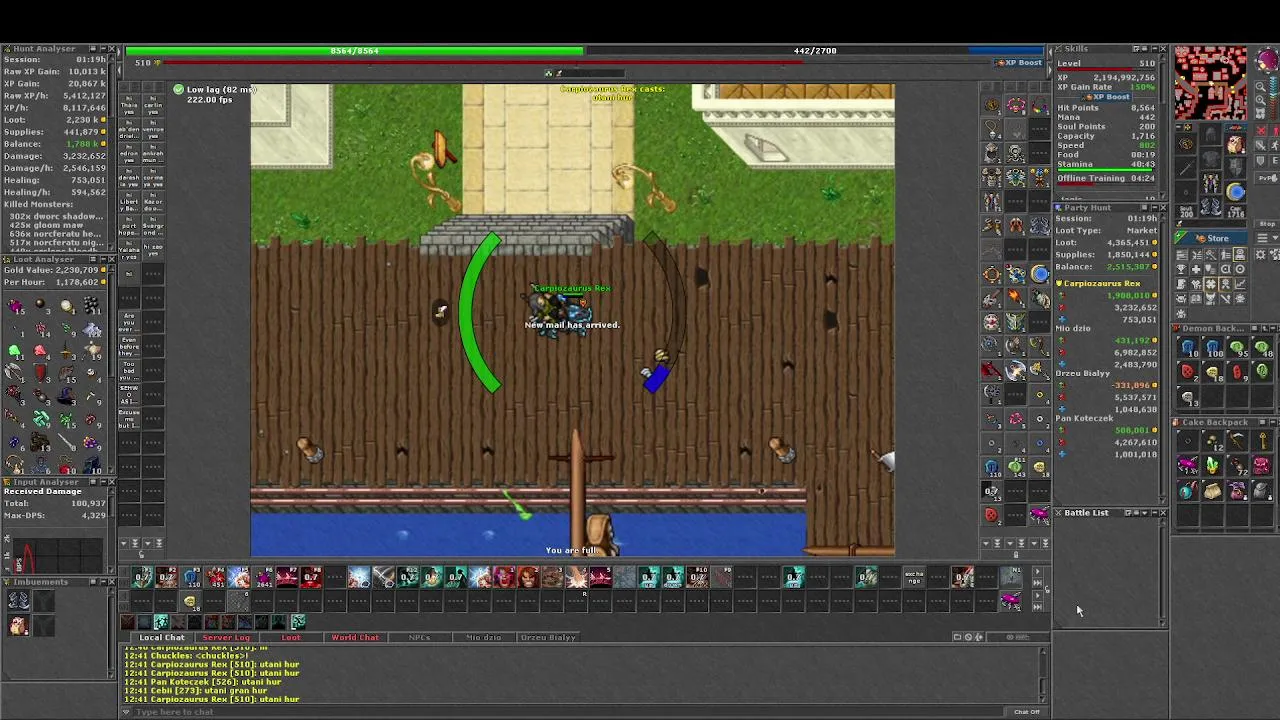Viewport: 1280px width, 720px height.
Task: Click Demon Backpack item with count 13
Action: 1187,396
